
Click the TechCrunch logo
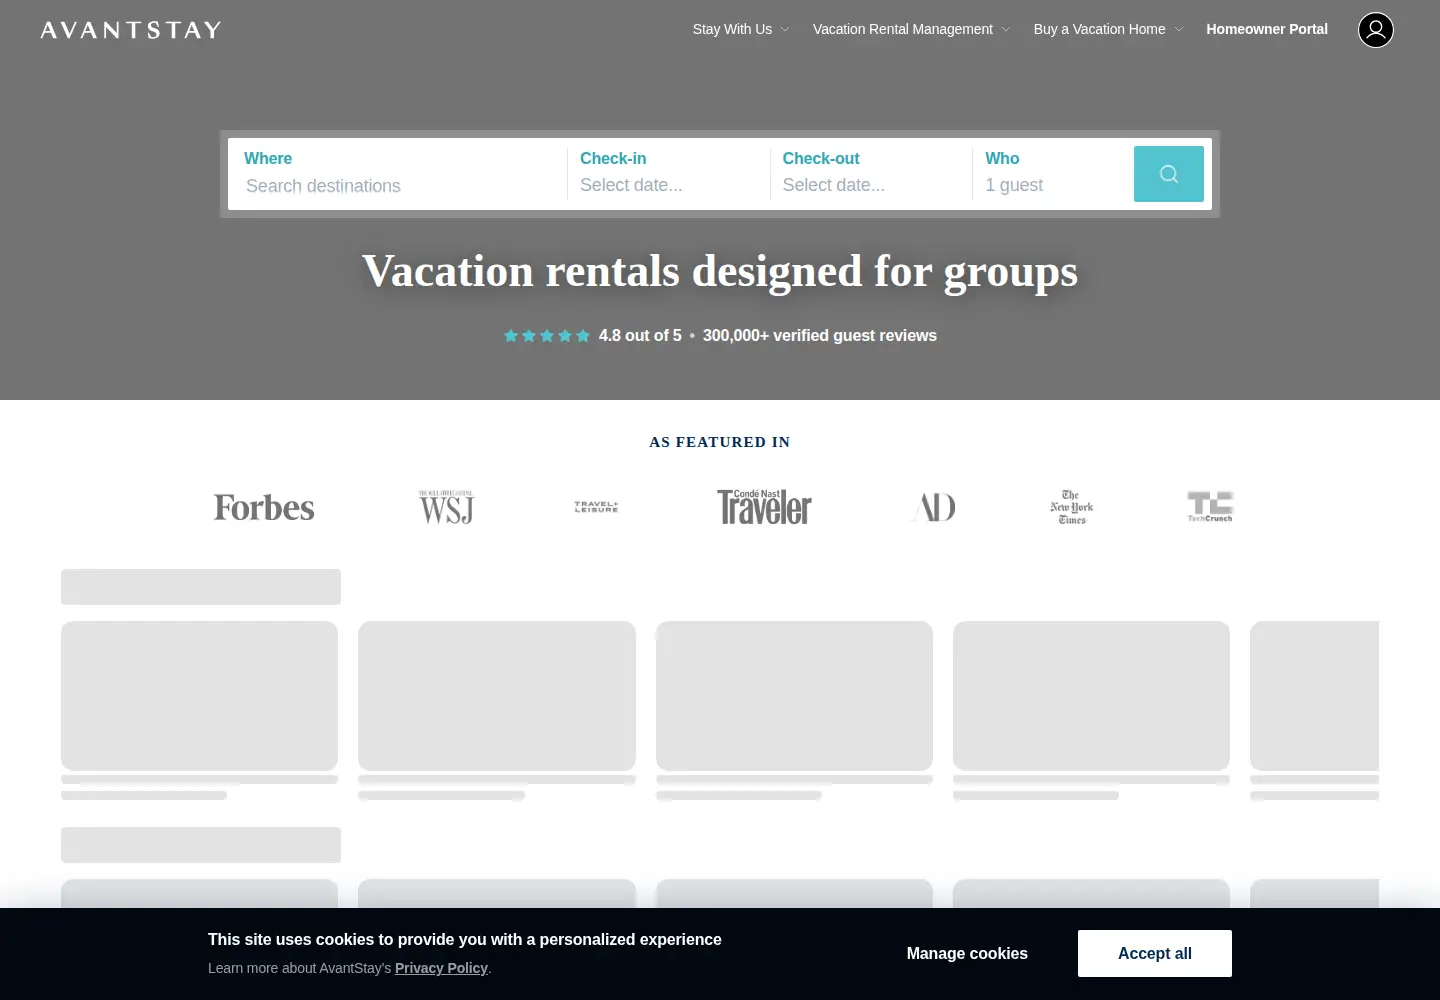1210,507
